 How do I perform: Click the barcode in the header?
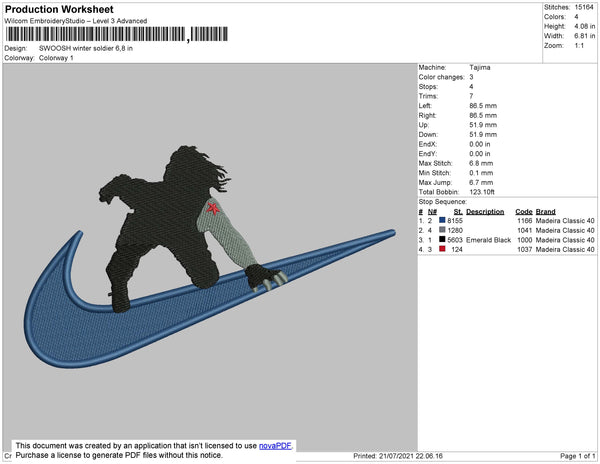117,34
